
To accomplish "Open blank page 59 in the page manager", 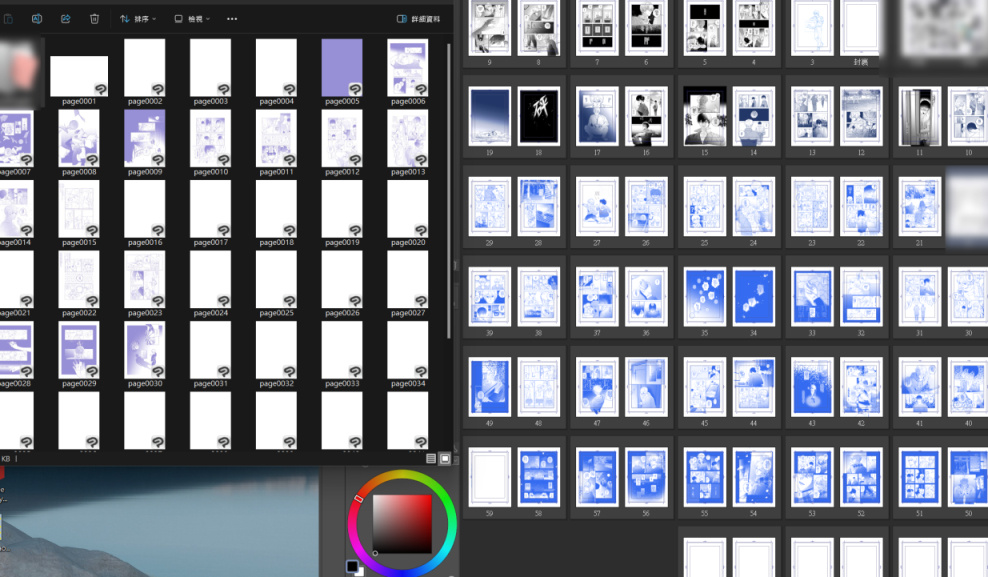I will tap(490, 477).
